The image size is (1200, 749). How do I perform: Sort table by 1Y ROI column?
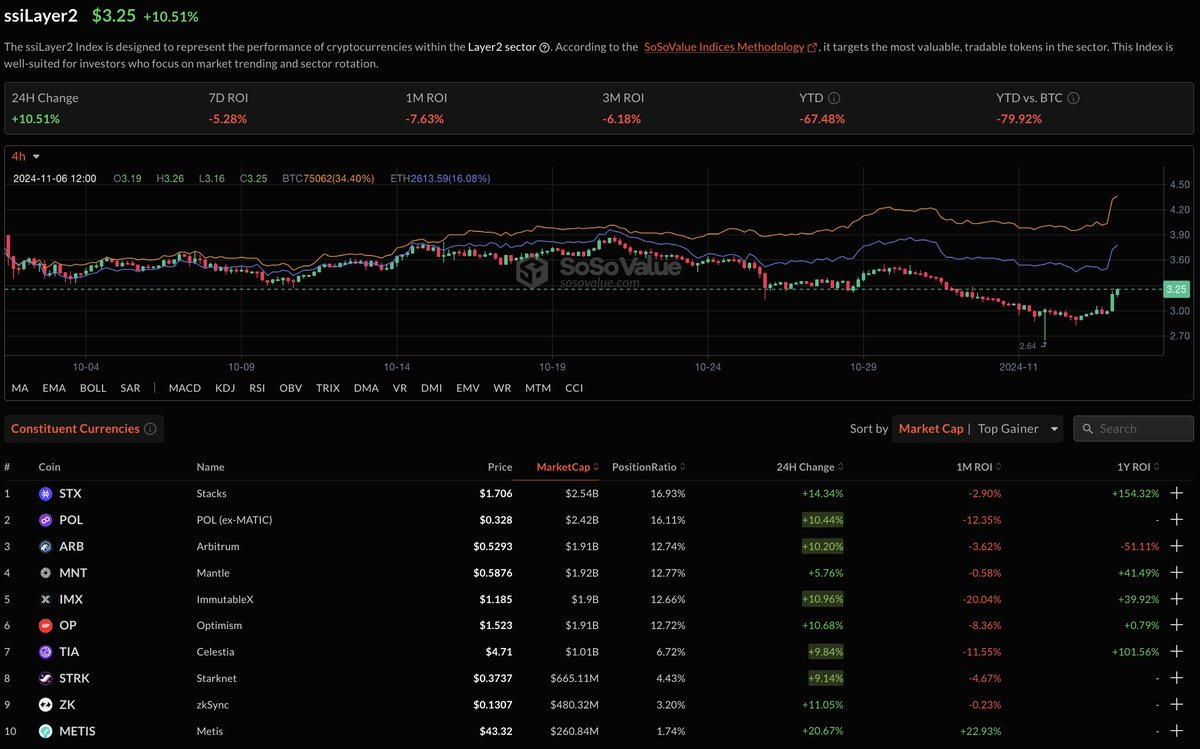pyautogui.click(x=1137, y=467)
